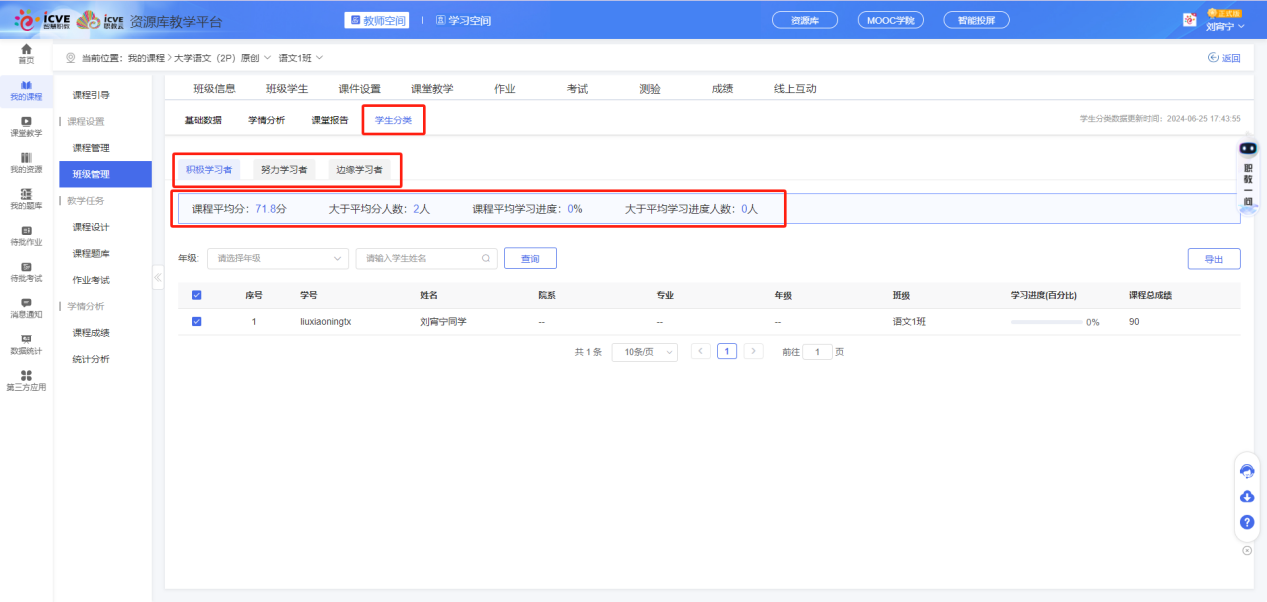1267x602 pixels.
Task: Open the 成绩 tab
Action: pyautogui.click(x=722, y=88)
